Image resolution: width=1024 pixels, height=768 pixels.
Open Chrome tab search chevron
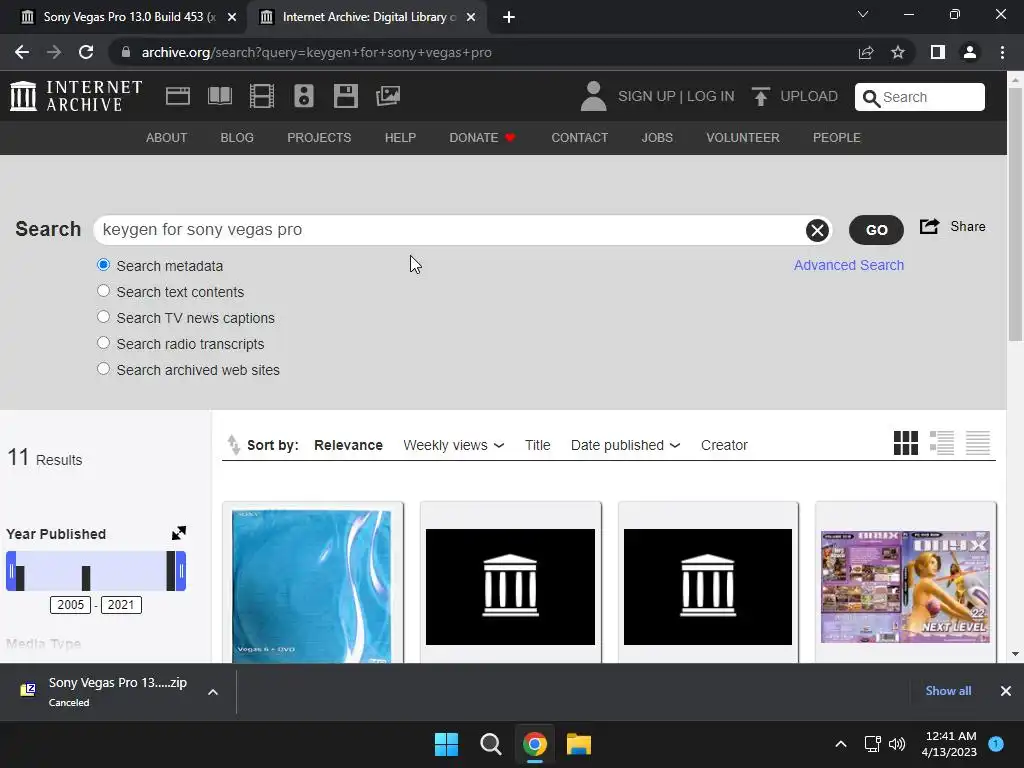click(x=863, y=14)
